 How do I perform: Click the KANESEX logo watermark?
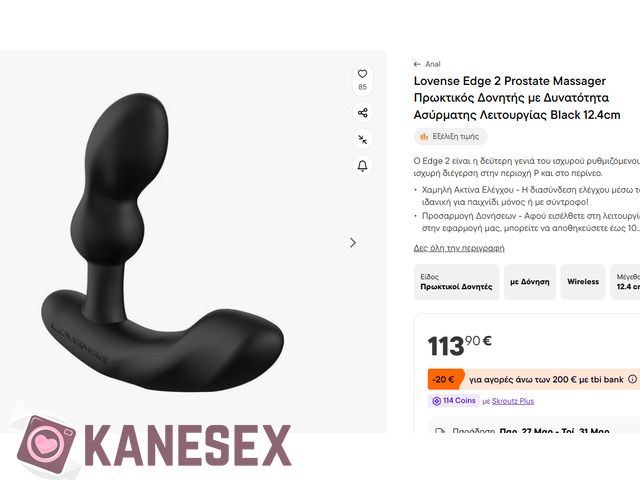[x=154, y=446]
